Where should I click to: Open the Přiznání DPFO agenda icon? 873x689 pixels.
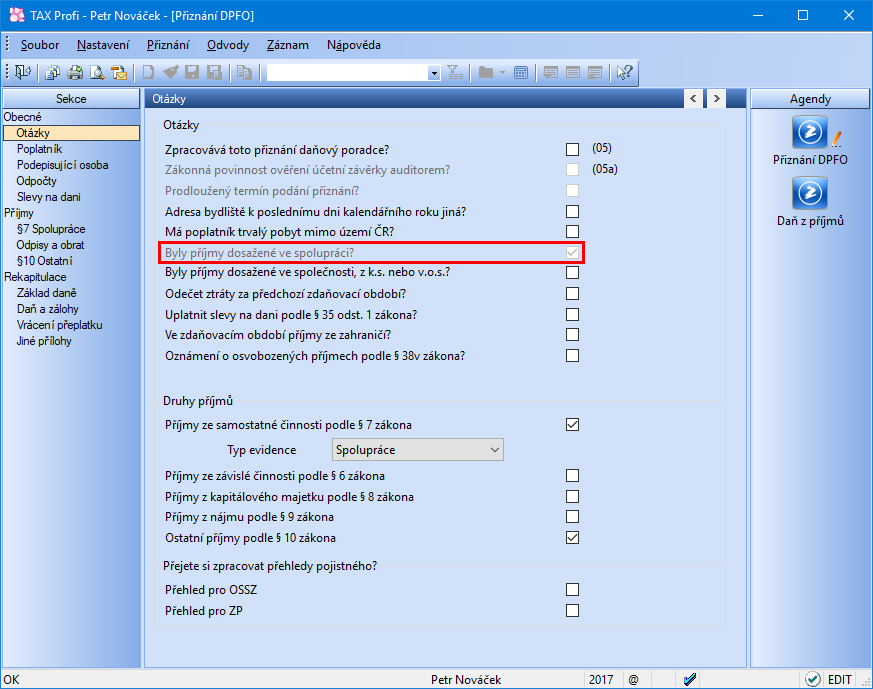(x=810, y=132)
